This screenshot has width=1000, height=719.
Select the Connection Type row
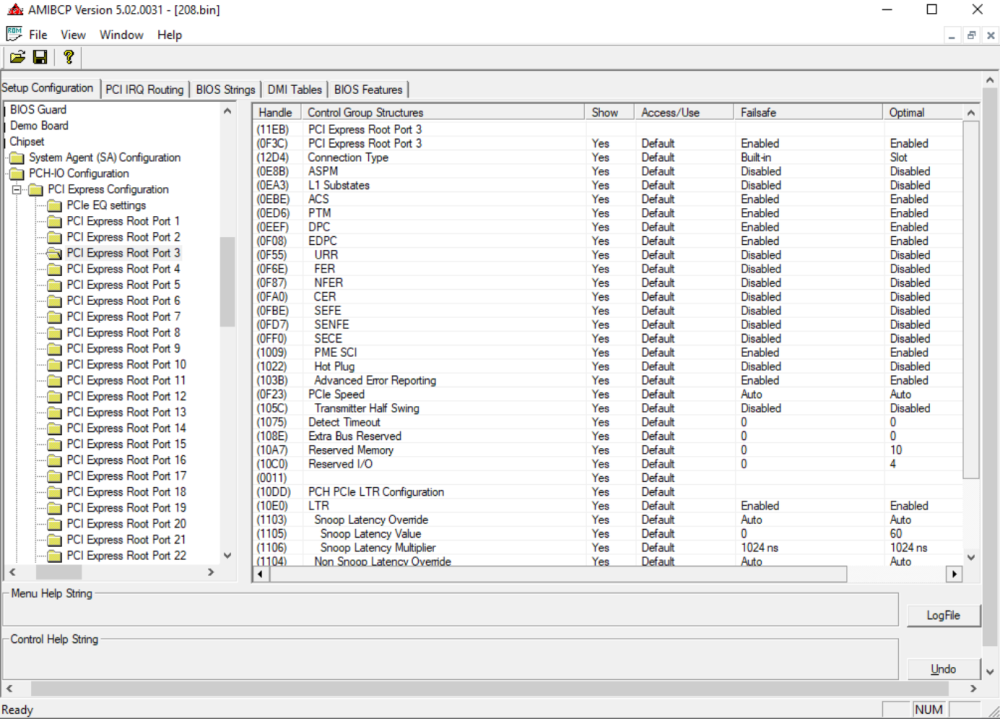pyautogui.click(x=608, y=157)
